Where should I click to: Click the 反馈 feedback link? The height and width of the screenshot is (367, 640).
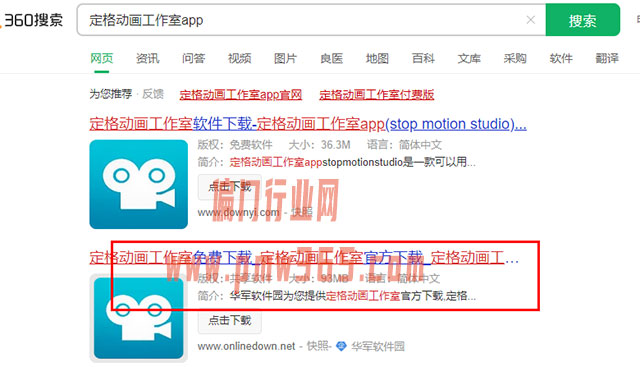tap(153, 94)
